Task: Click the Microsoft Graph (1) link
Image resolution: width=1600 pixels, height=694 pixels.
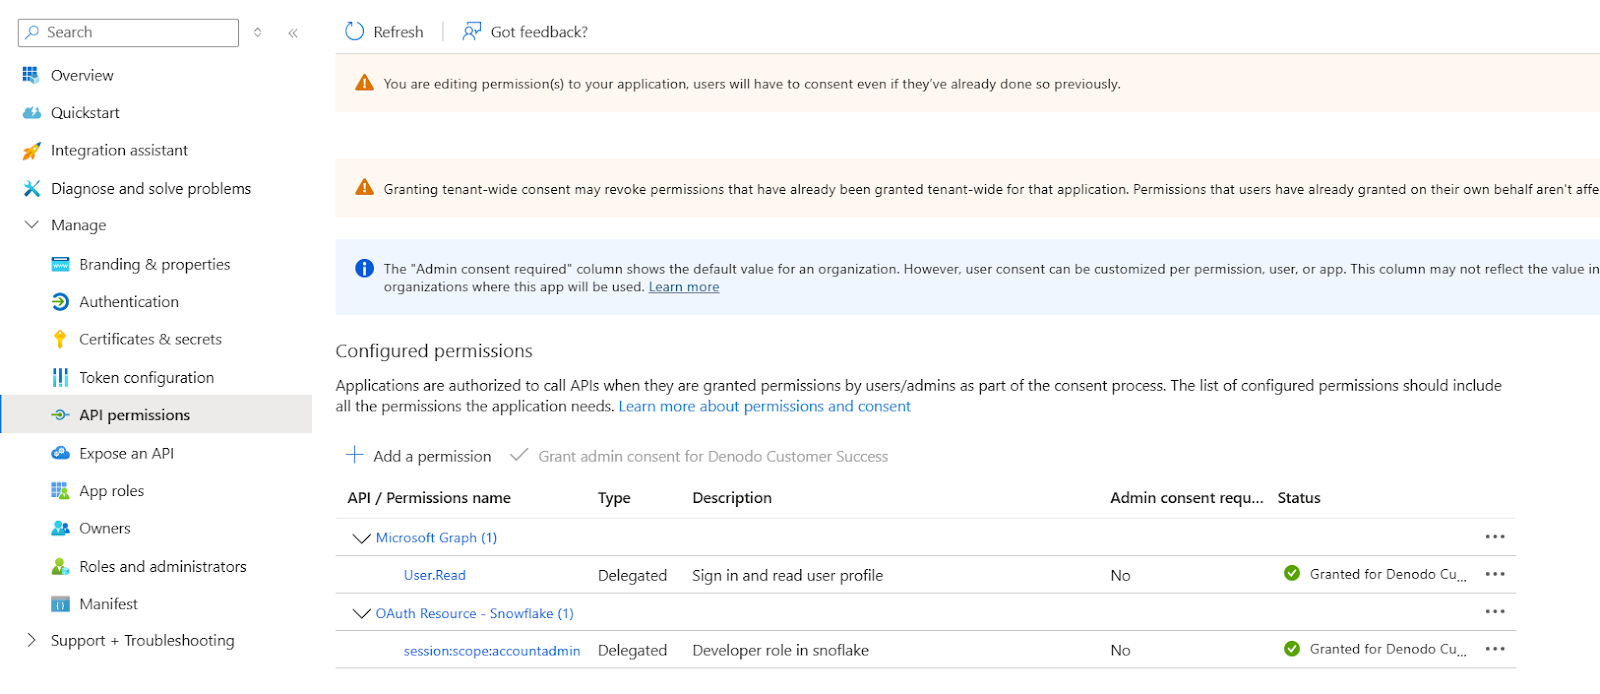Action: [436, 538]
